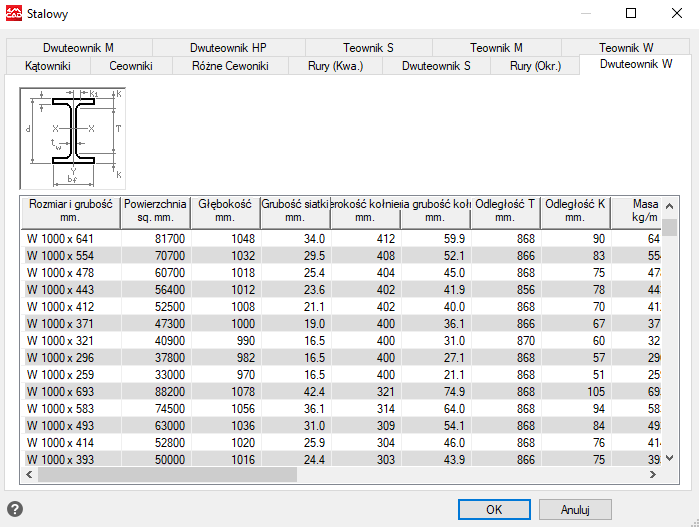Click the horizontal scrollbar left arrow

pos(28,475)
